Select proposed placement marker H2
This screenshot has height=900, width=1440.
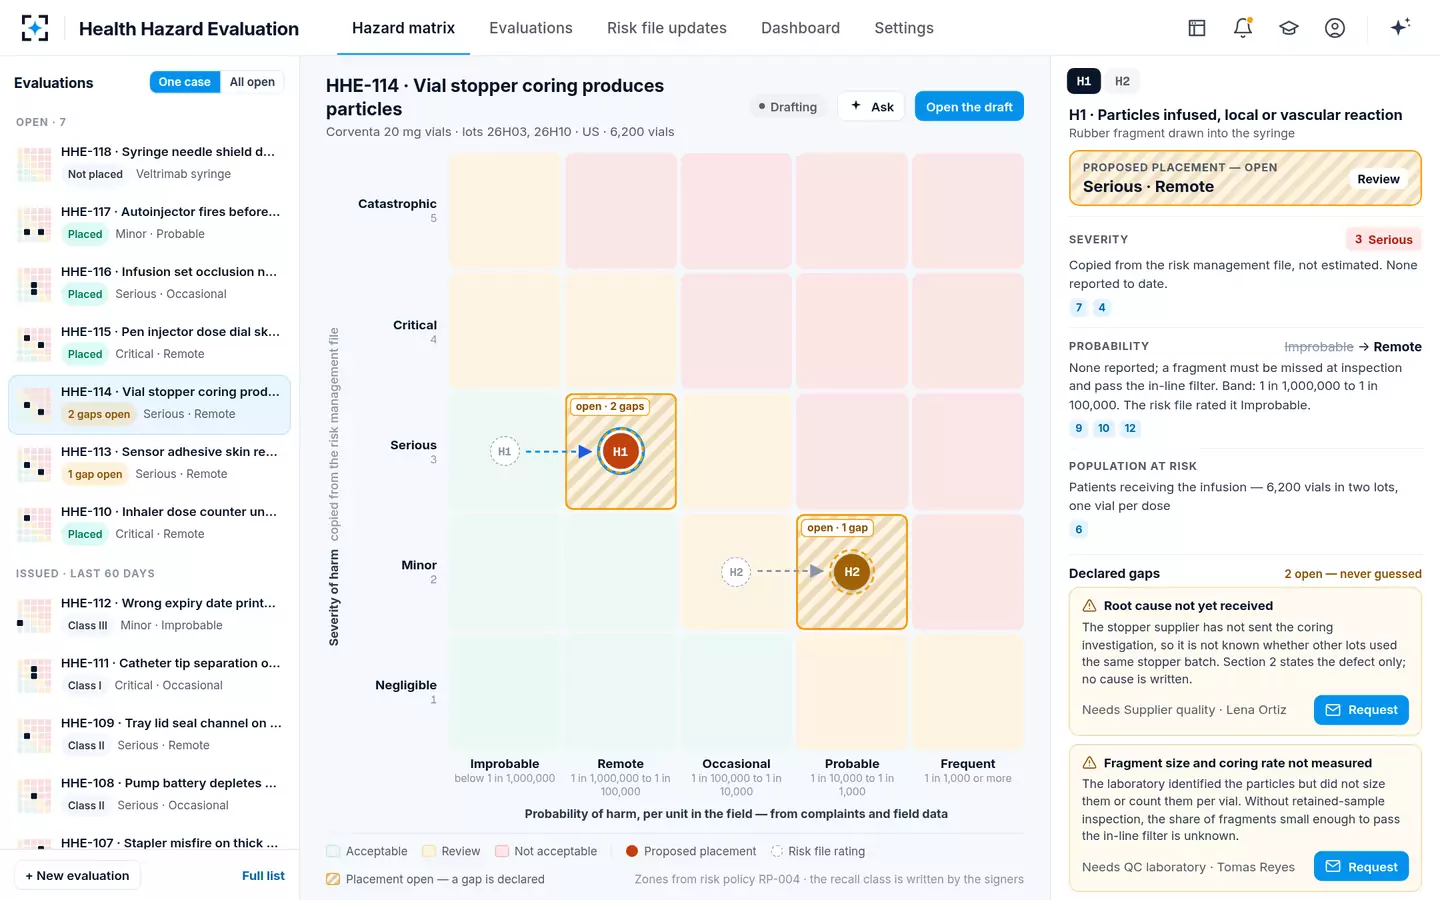click(x=852, y=572)
